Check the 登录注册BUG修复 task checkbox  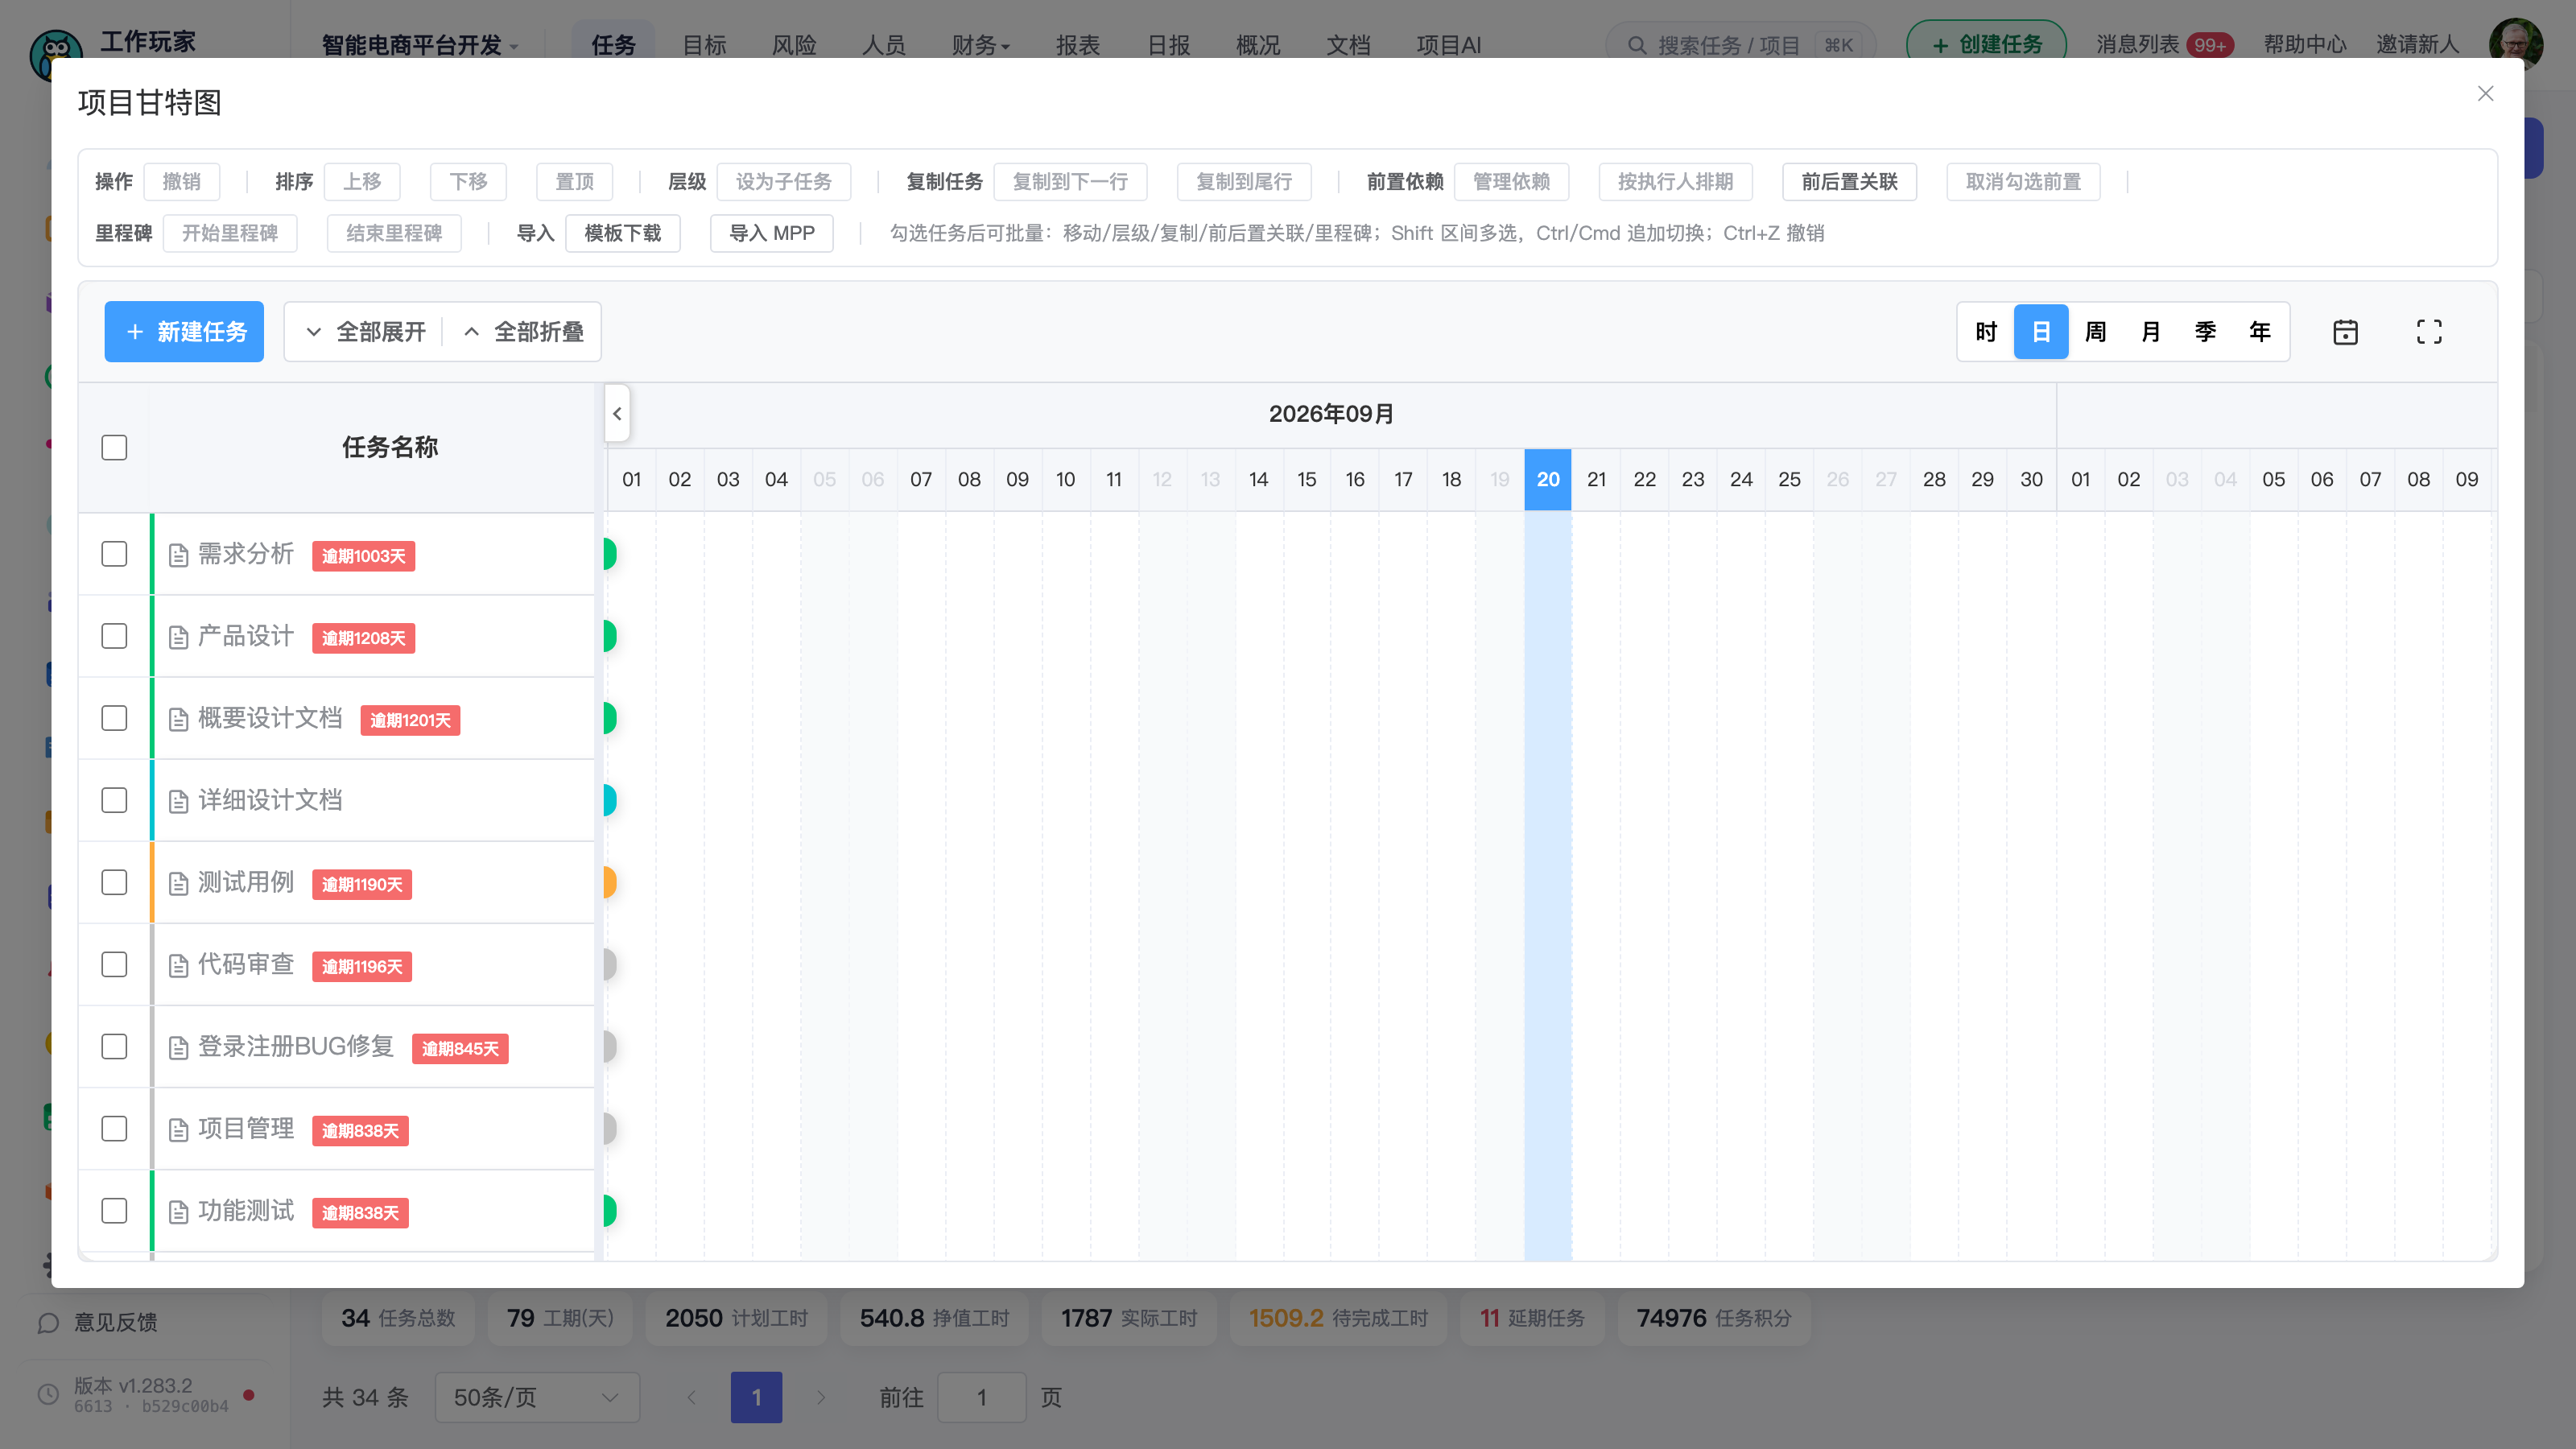[x=114, y=1046]
